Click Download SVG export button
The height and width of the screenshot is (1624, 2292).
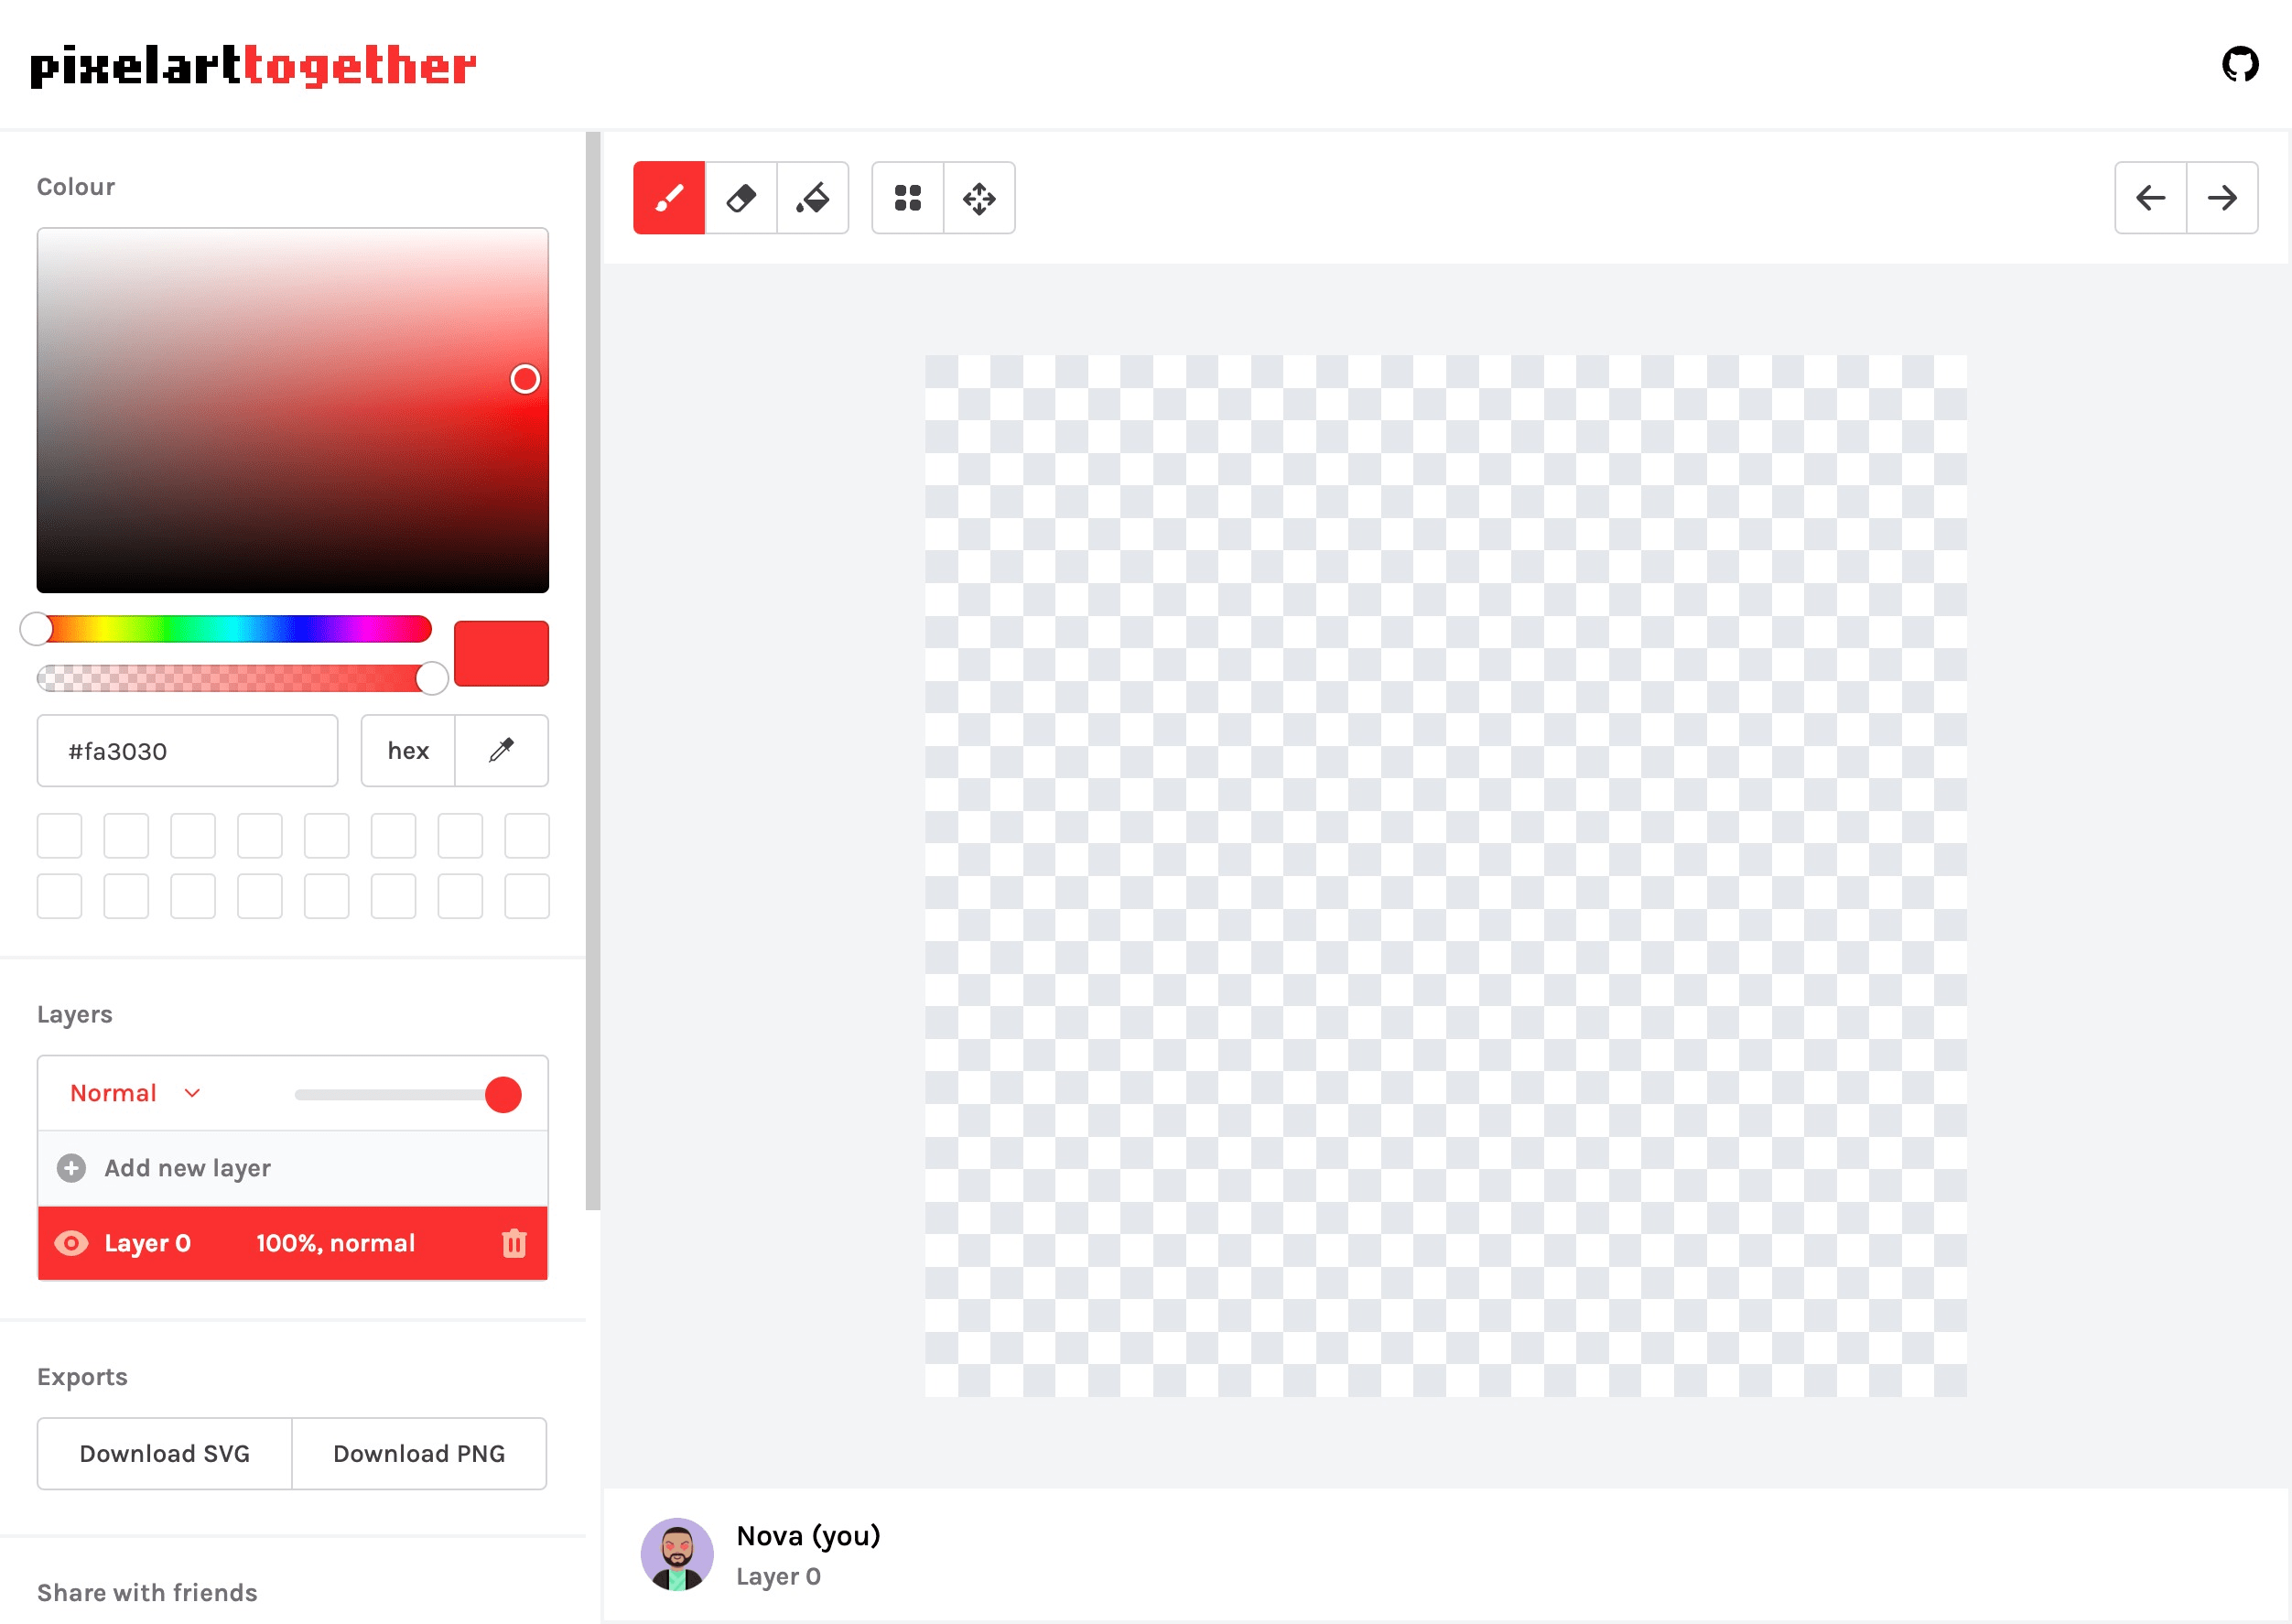[164, 1454]
